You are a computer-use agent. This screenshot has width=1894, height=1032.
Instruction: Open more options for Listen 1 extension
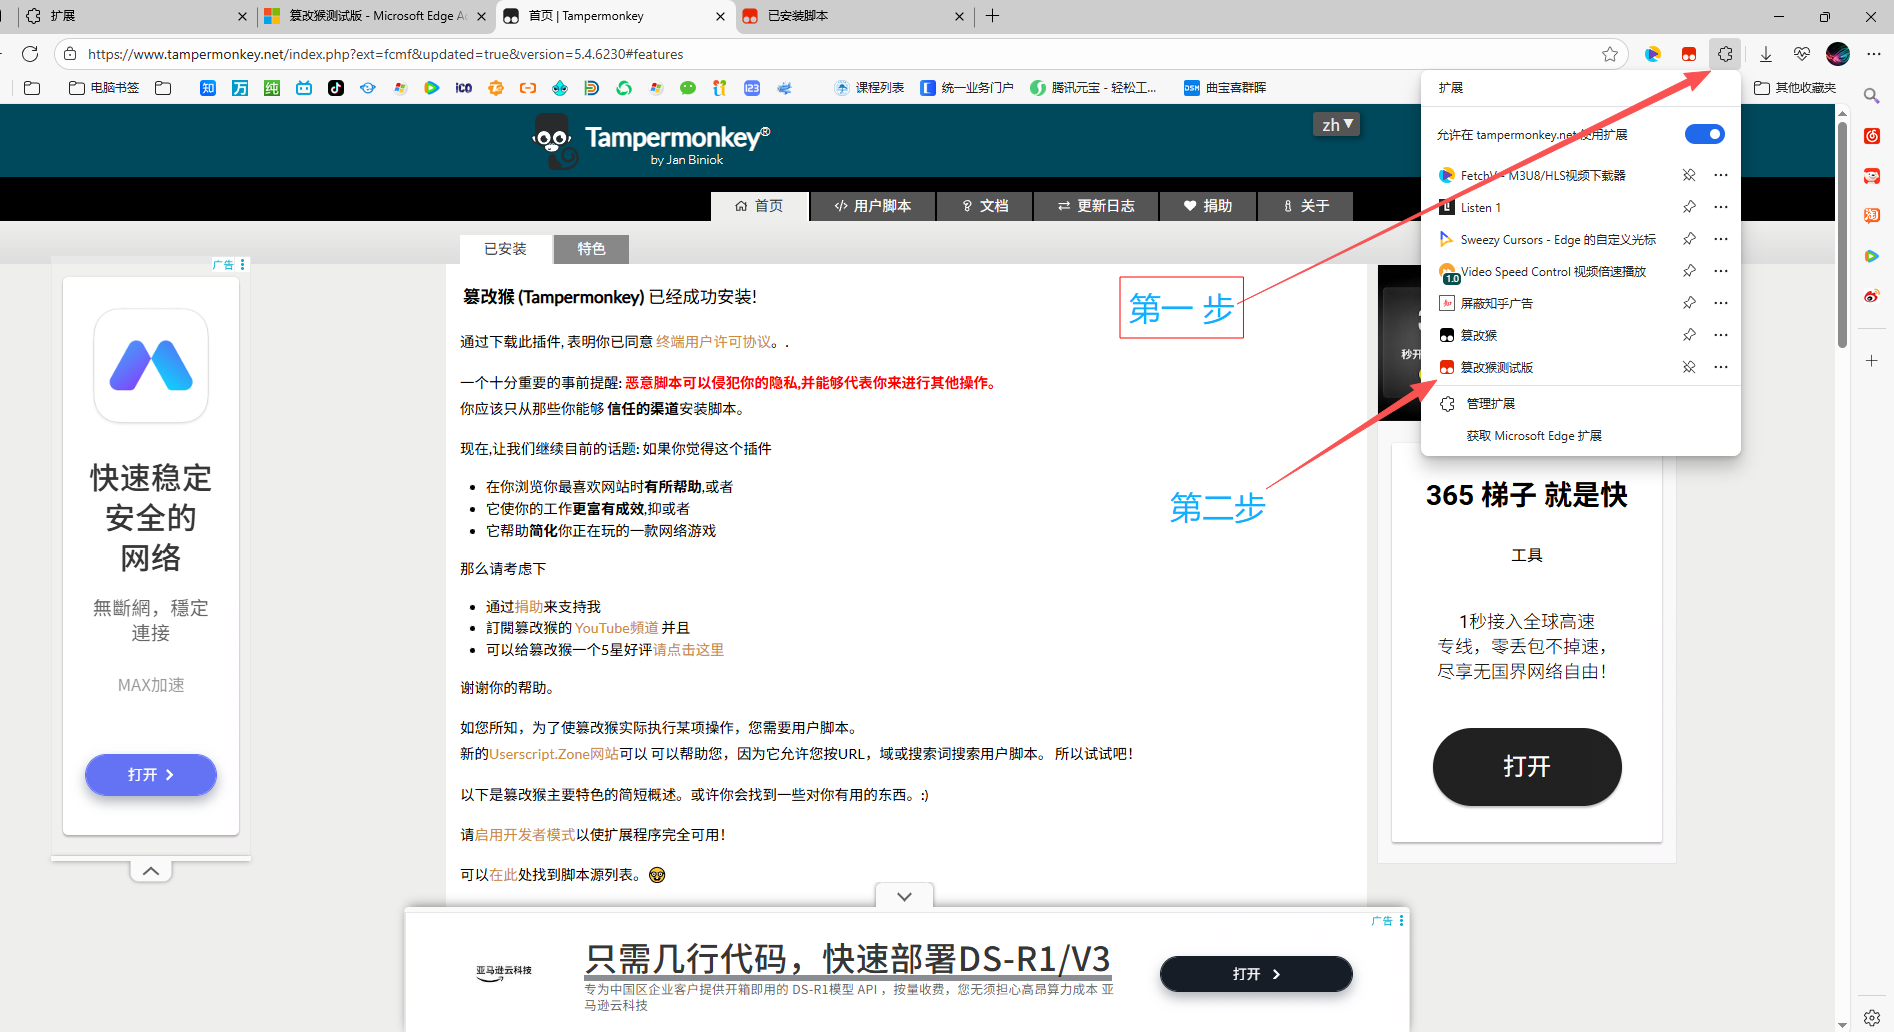(x=1720, y=207)
